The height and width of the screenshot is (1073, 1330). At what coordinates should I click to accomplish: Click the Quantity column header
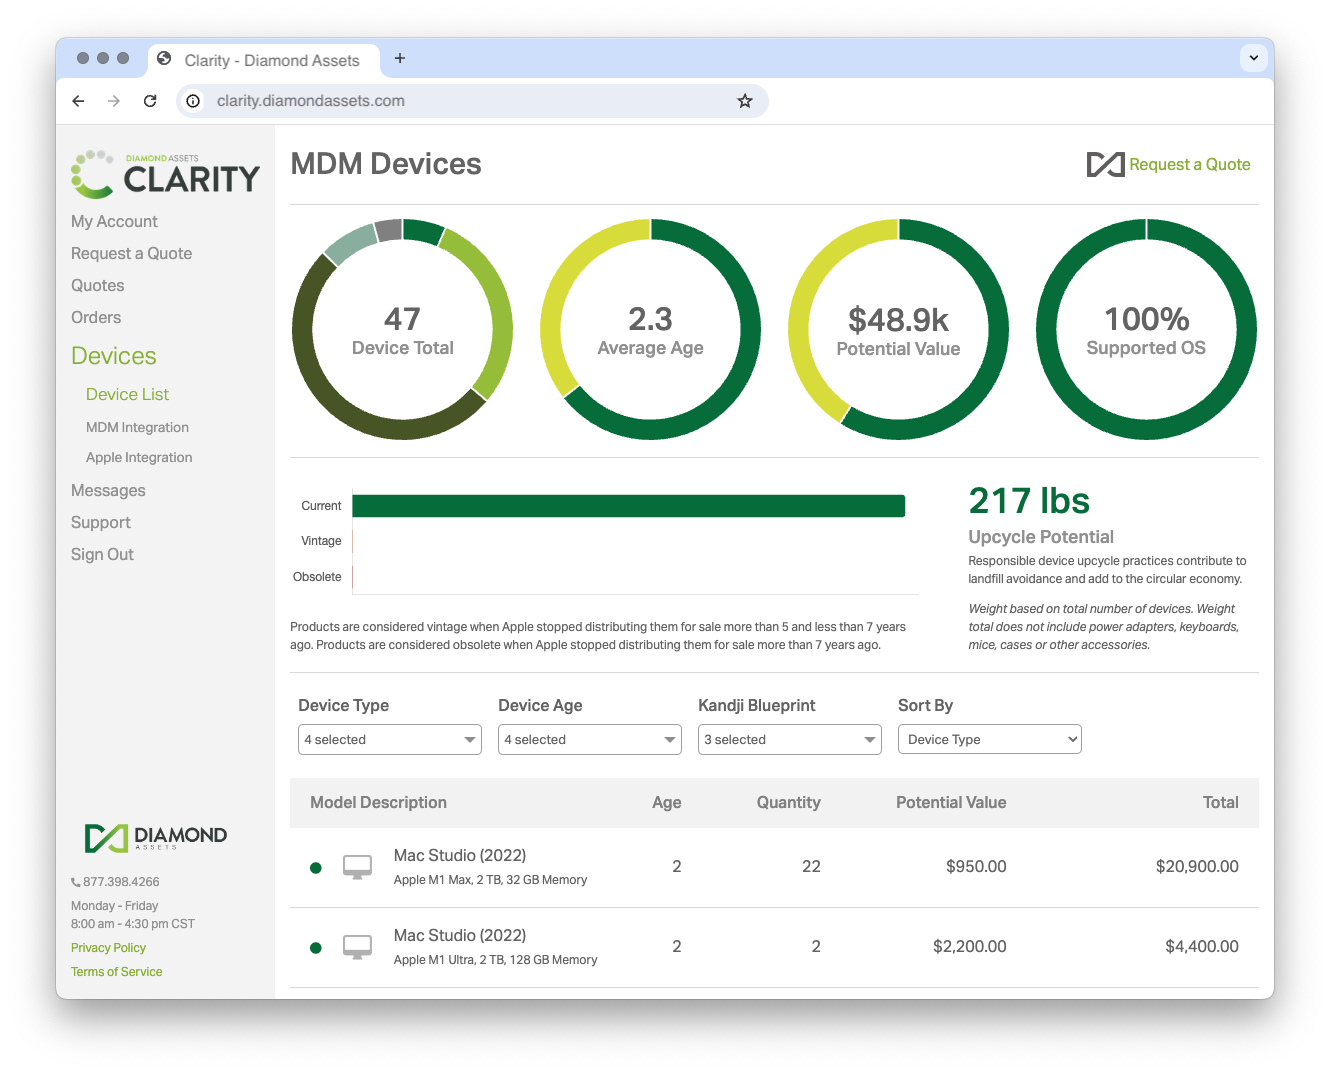pyautogui.click(x=789, y=803)
